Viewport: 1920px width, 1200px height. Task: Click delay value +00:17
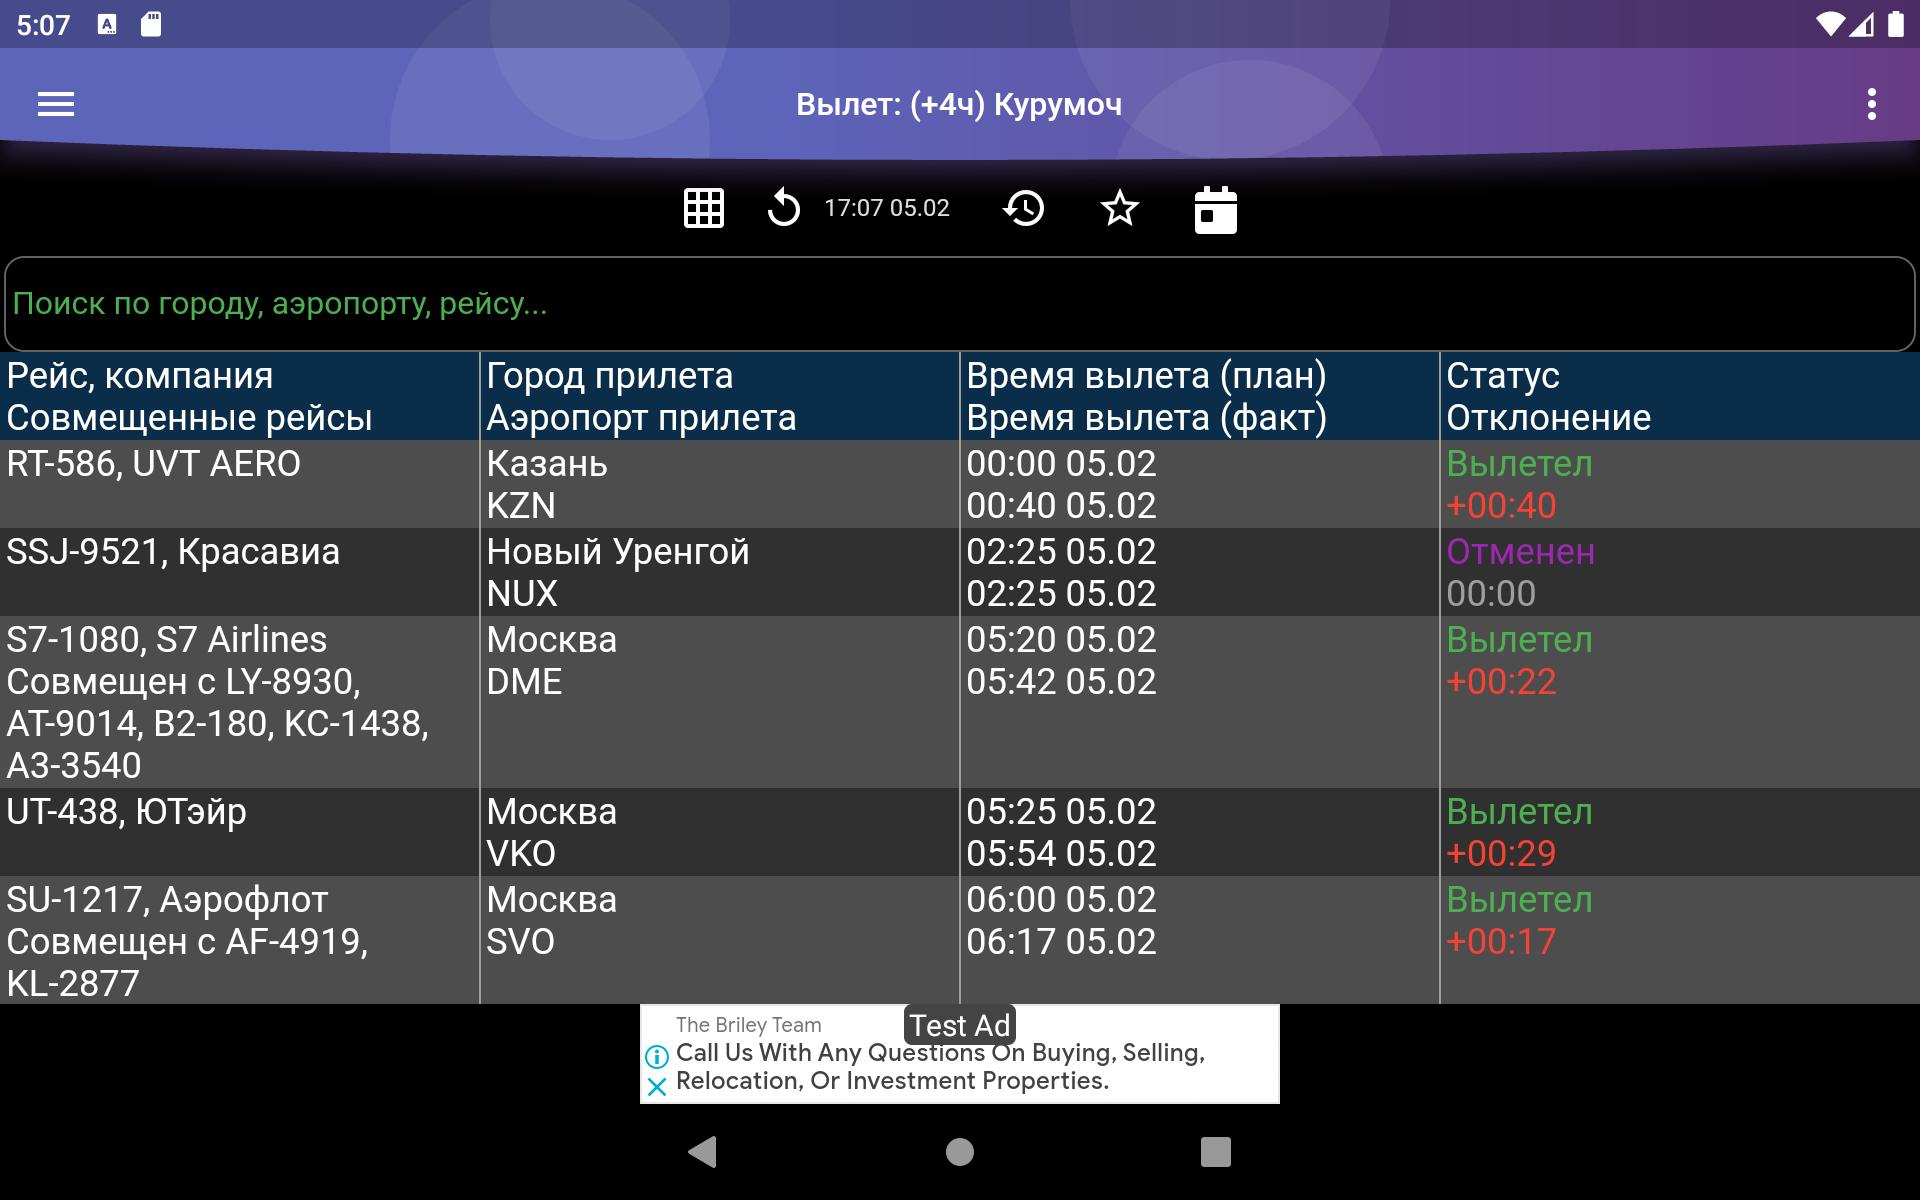(x=1501, y=942)
